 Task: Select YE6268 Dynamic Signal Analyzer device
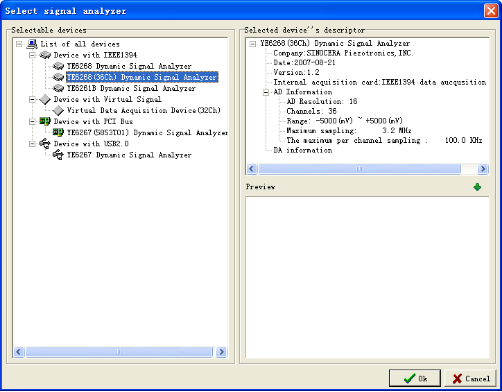[x=129, y=66]
